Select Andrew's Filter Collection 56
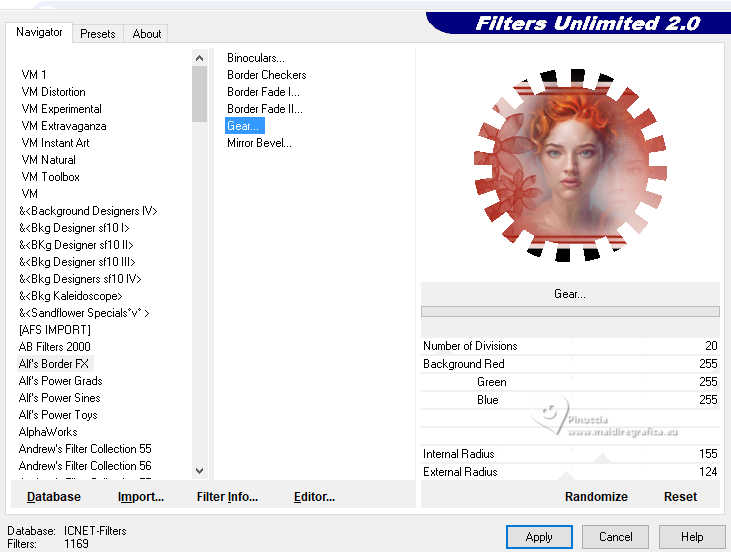Viewport: 731px width, 552px height. [85, 466]
